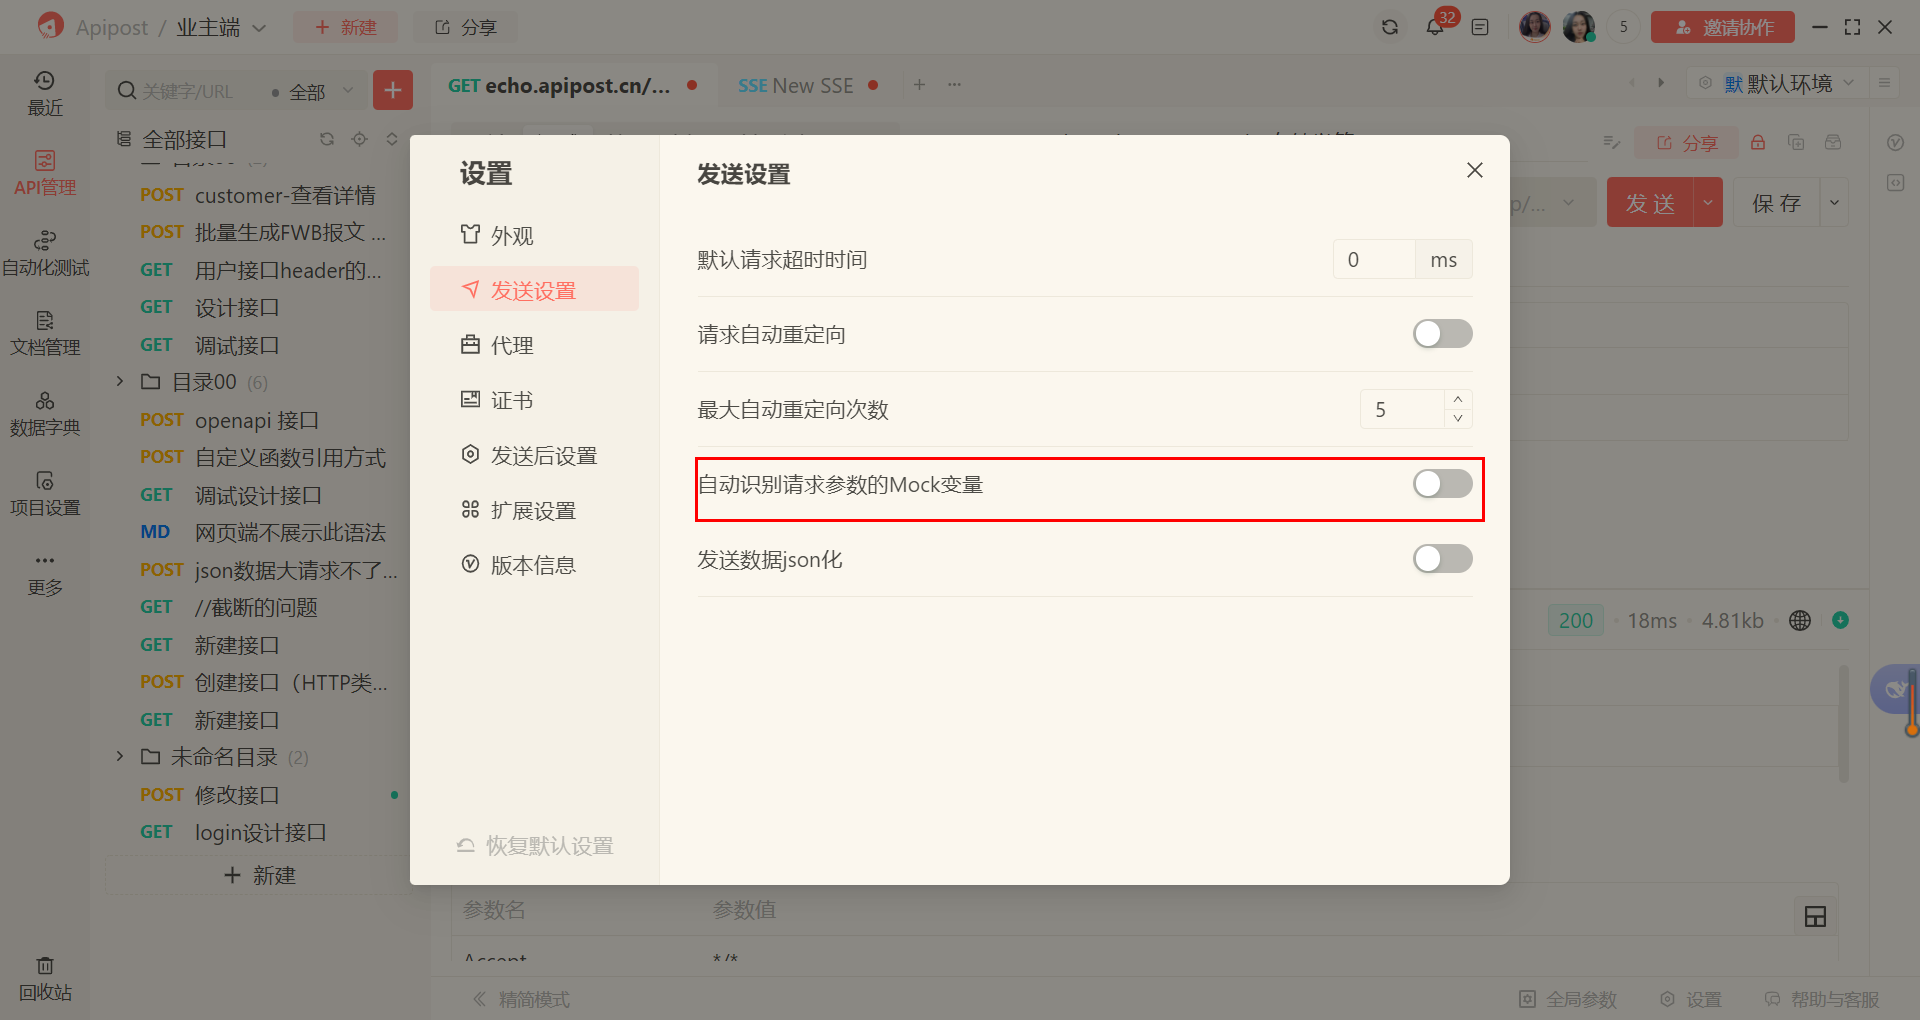Click the green plus response status icon
The height and width of the screenshot is (1020, 1920).
tap(1840, 620)
